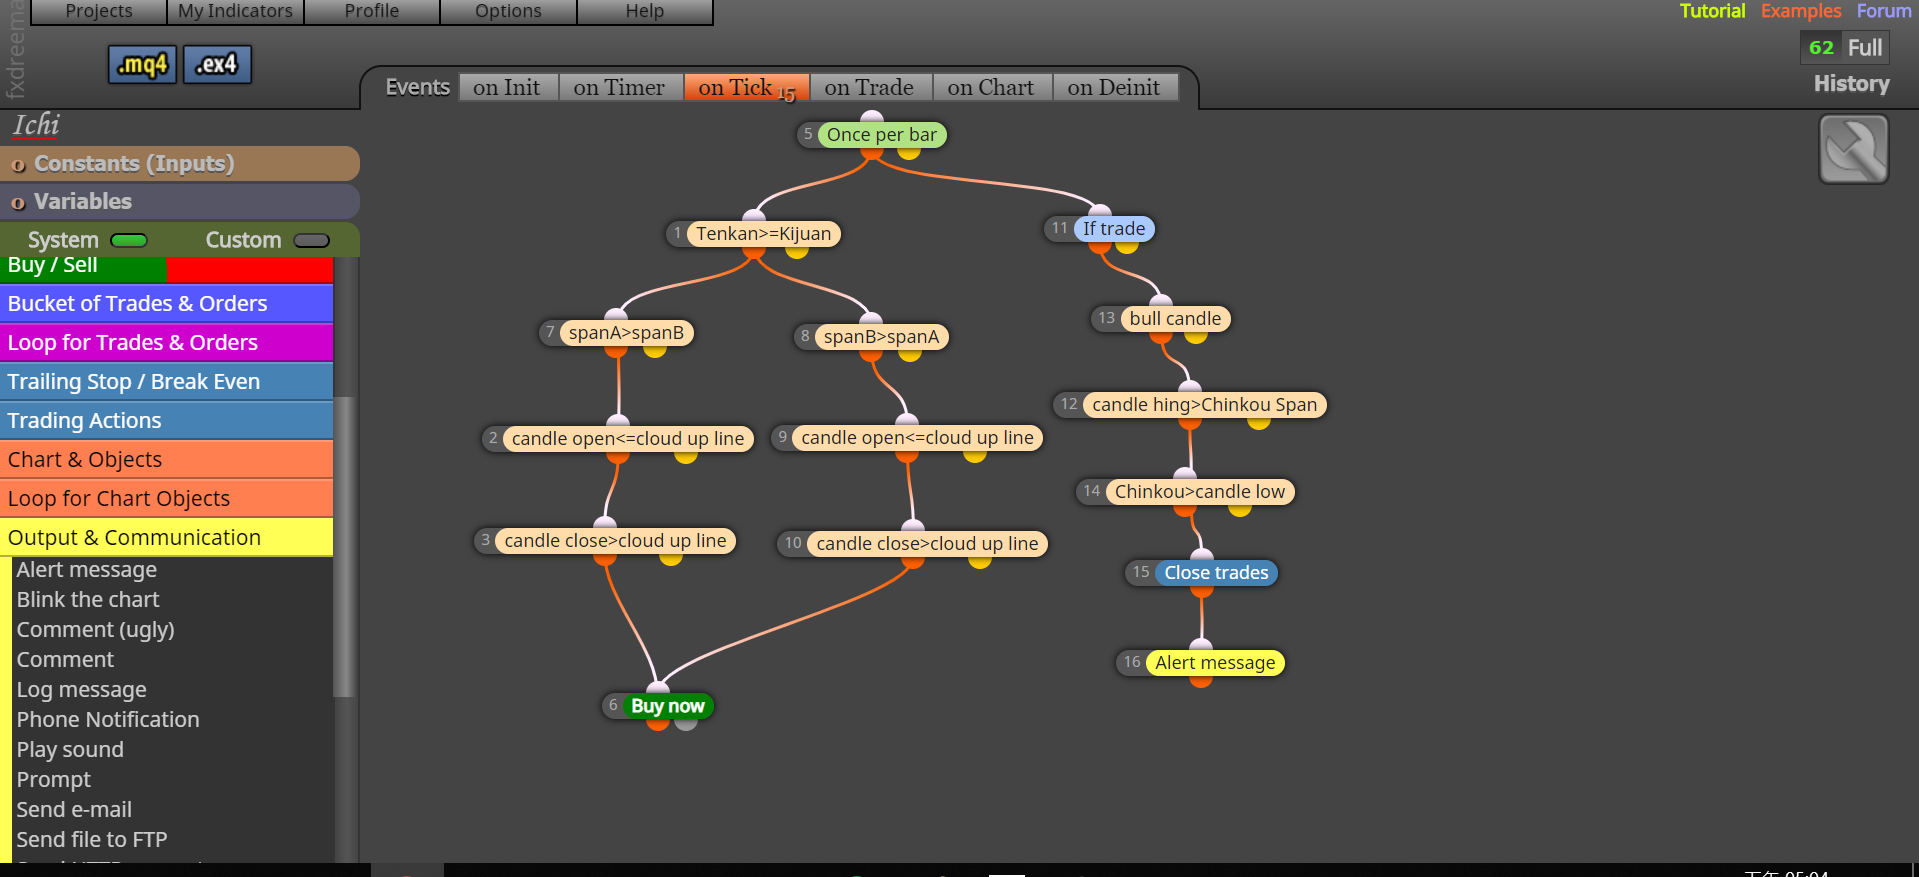Select the Alert message block in list
Image resolution: width=1919 pixels, height=877 pixels.
[87, 570]
